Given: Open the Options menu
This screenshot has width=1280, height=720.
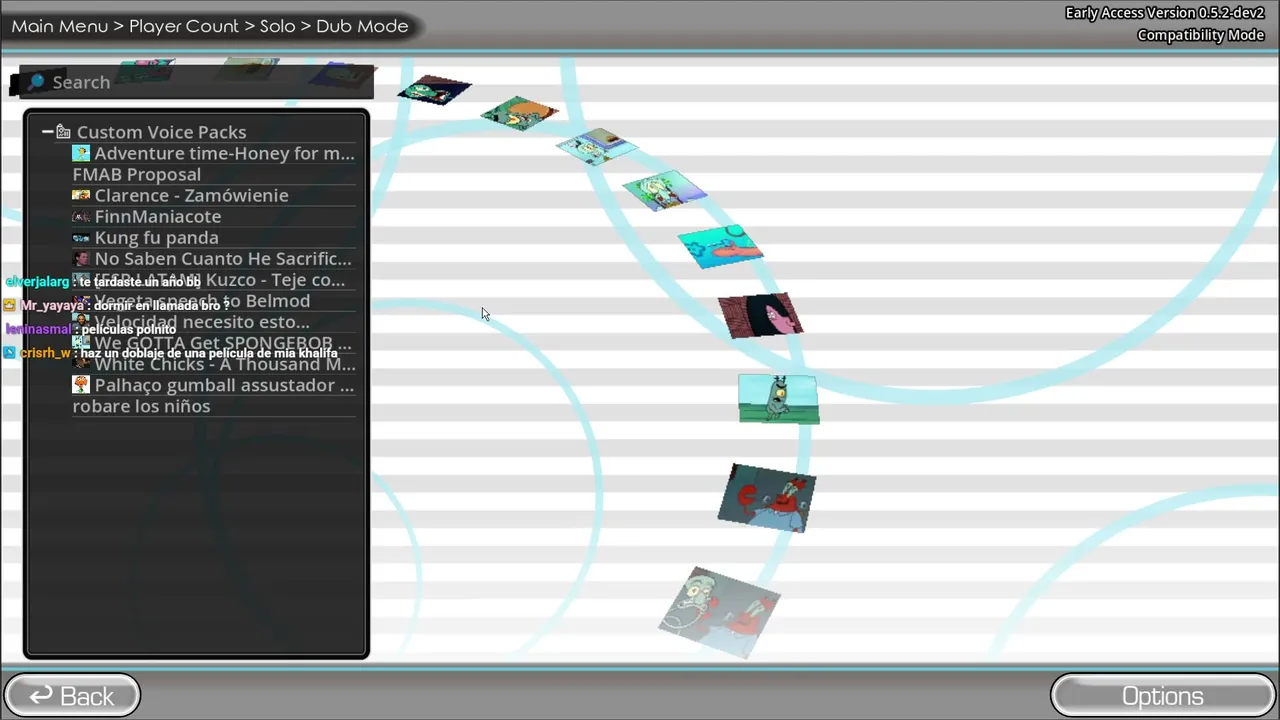Looking at the screenshot, I should [1163, 696].
